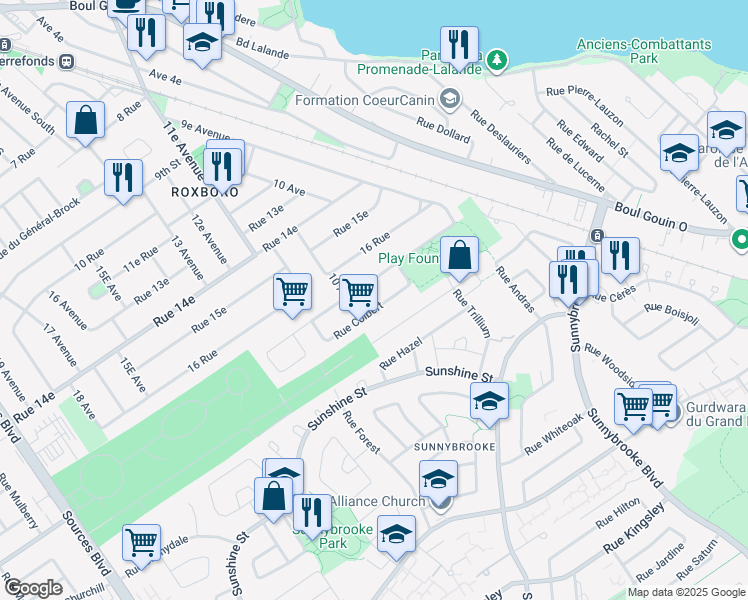Open the shopping bag marker at Play Fountain
Screen dimensions: 748x600
pos(459,256)
